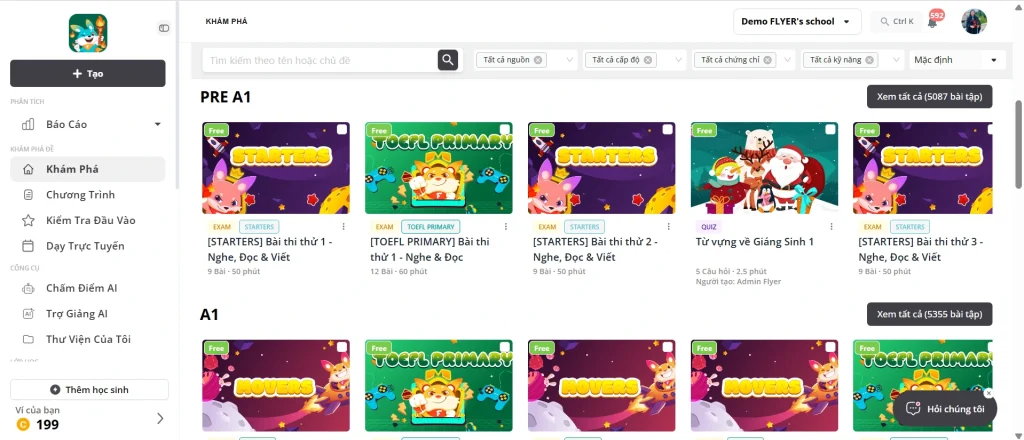Open the Khám Phá menu item
The width and height of the screenshot is (1024, 440).
coord(88,169)
